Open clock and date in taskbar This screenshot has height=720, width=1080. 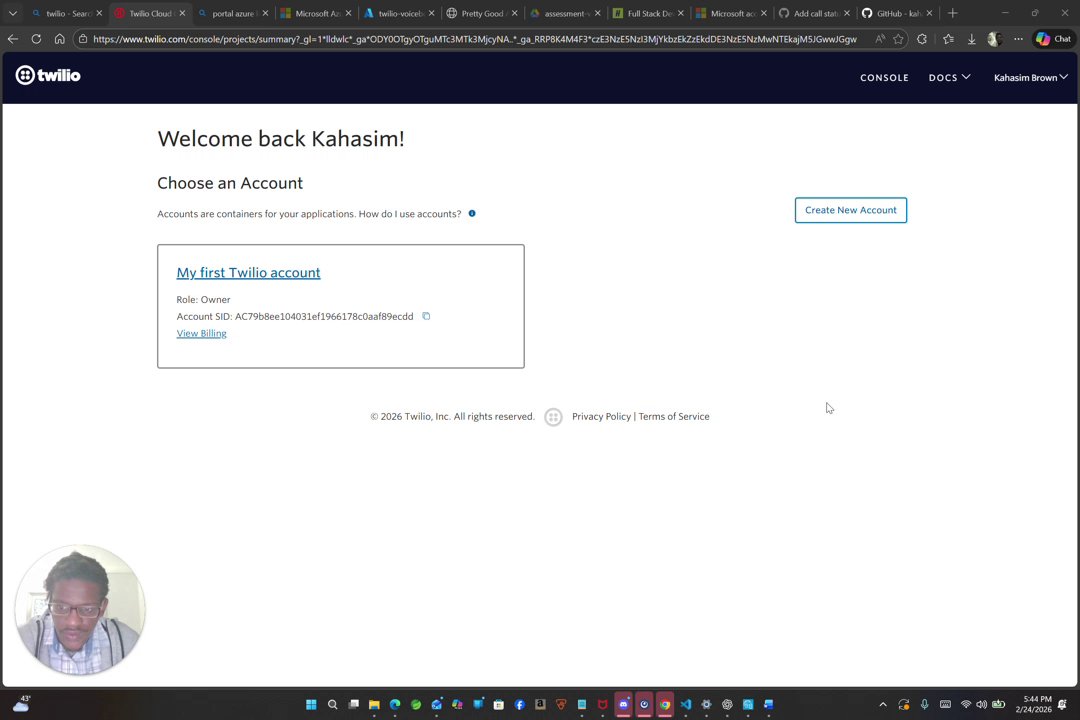click(1033, 704)
